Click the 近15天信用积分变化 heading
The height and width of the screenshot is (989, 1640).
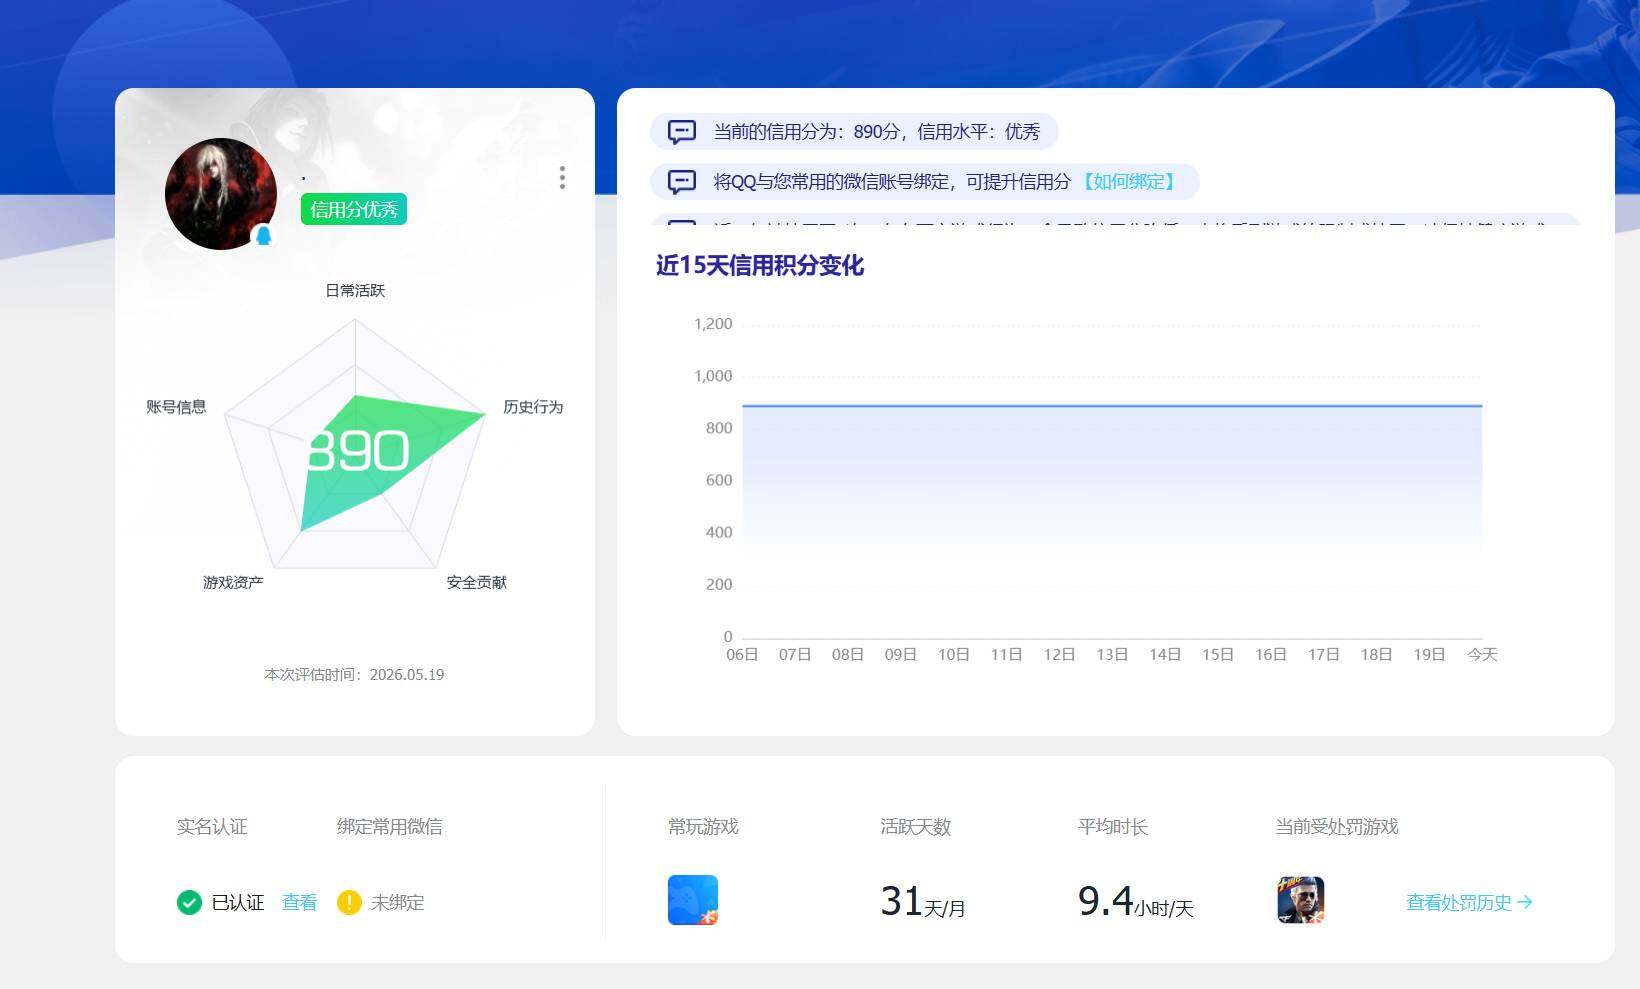click(760, 265)
